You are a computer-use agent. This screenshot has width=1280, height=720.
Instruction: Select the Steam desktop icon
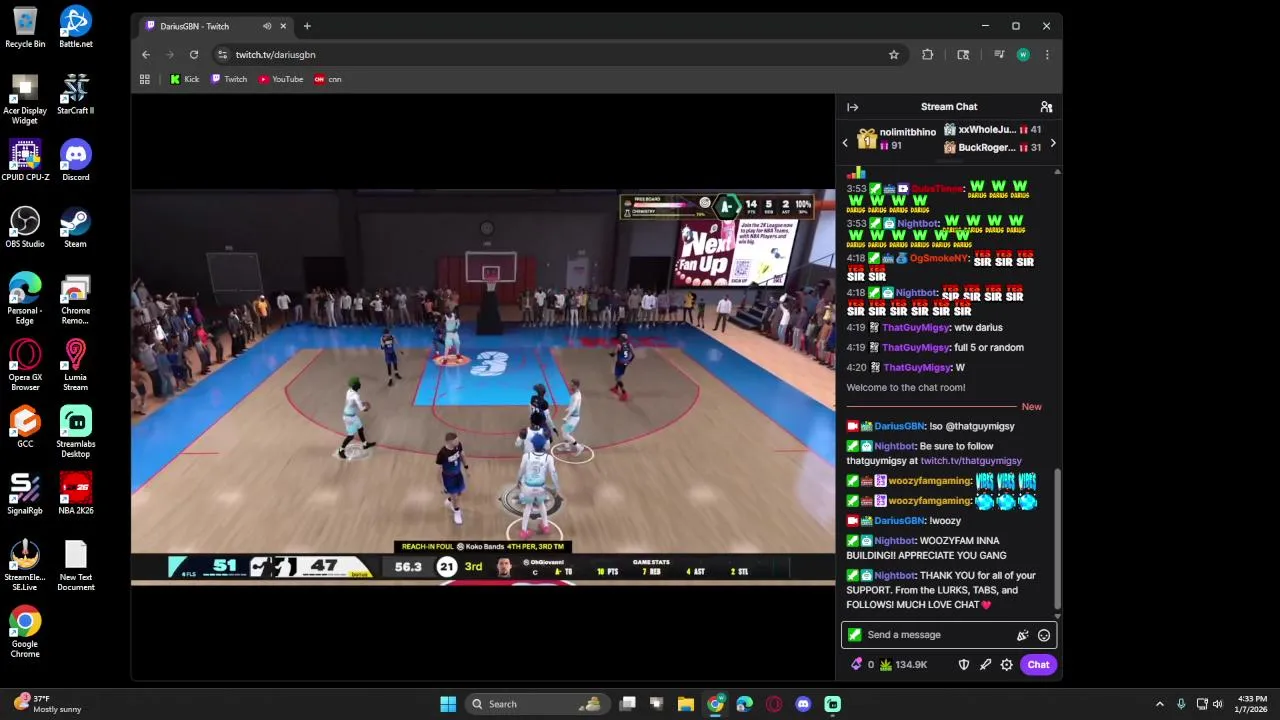(75, 227)
